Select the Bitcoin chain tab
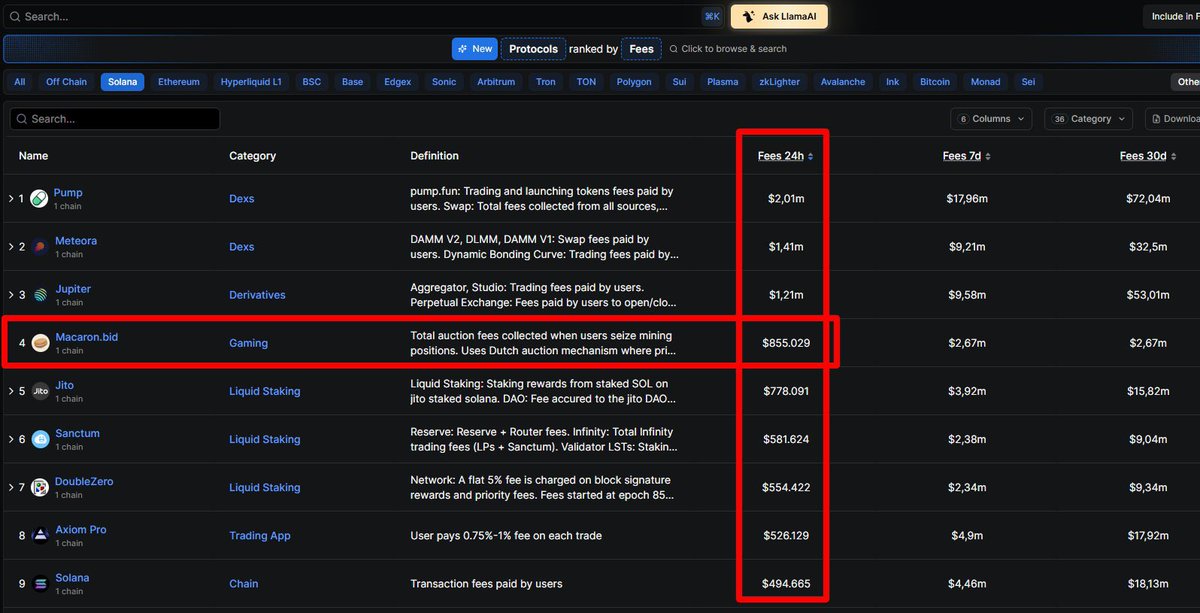The image size is (1200, 613). [935, 82]
